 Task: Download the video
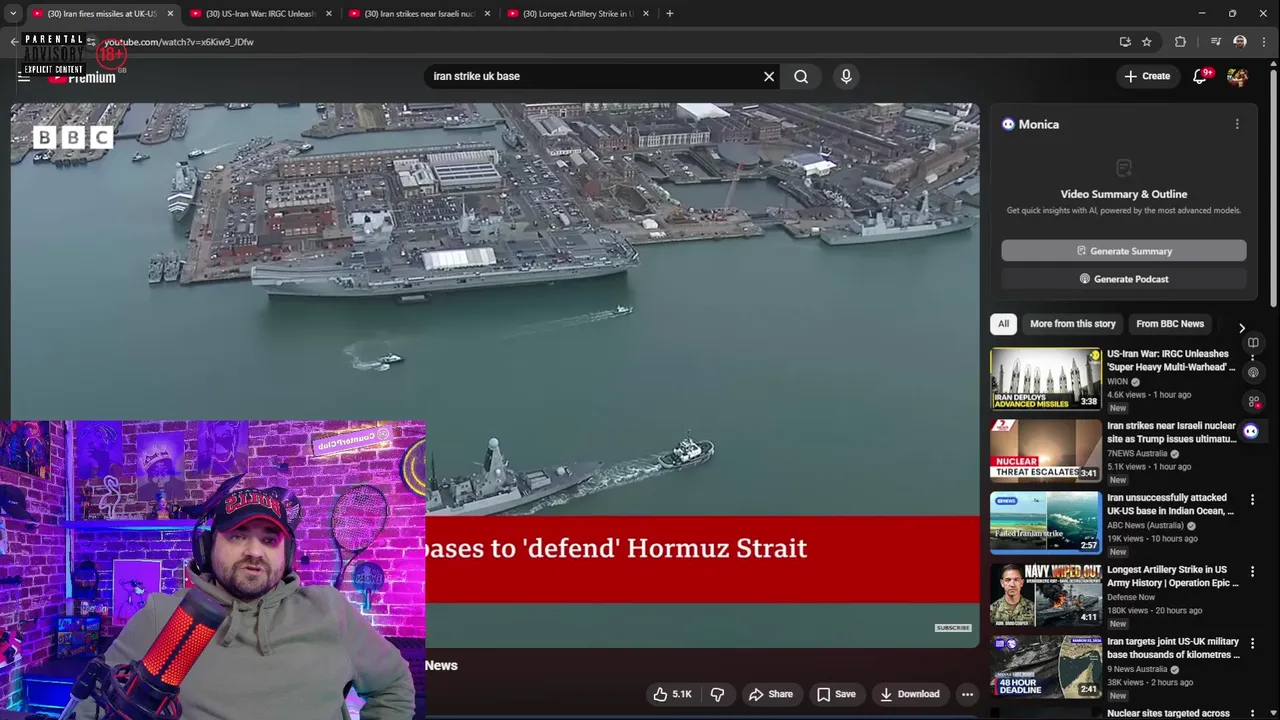pyautogui.click(x=908, y=694)
